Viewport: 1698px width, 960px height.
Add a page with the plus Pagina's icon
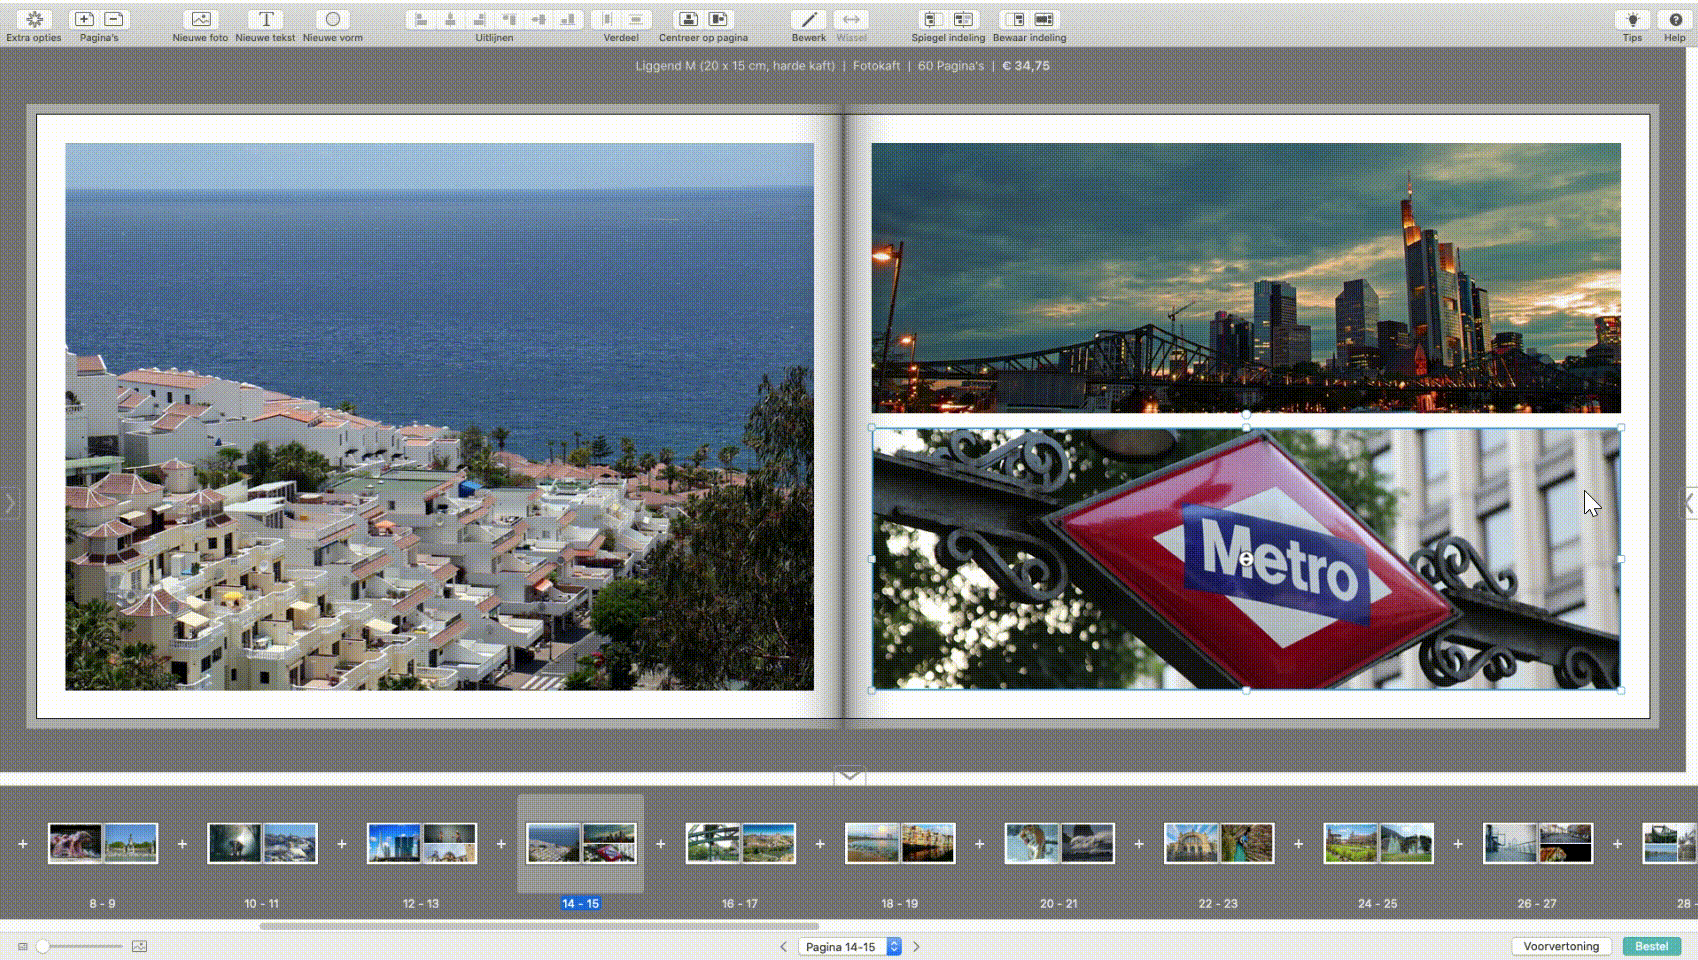pos(84,19)
